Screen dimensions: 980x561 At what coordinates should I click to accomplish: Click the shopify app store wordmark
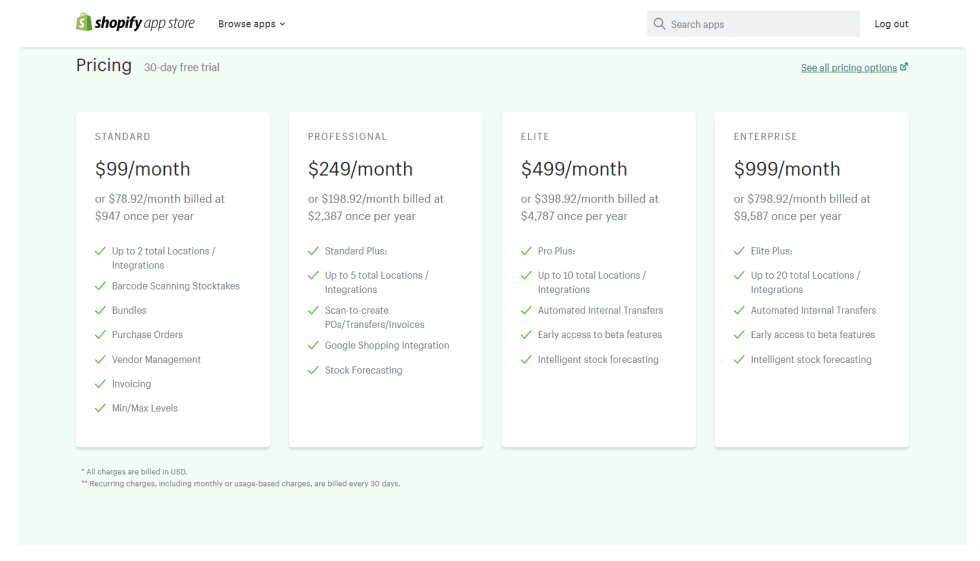[x=144, y=23]
